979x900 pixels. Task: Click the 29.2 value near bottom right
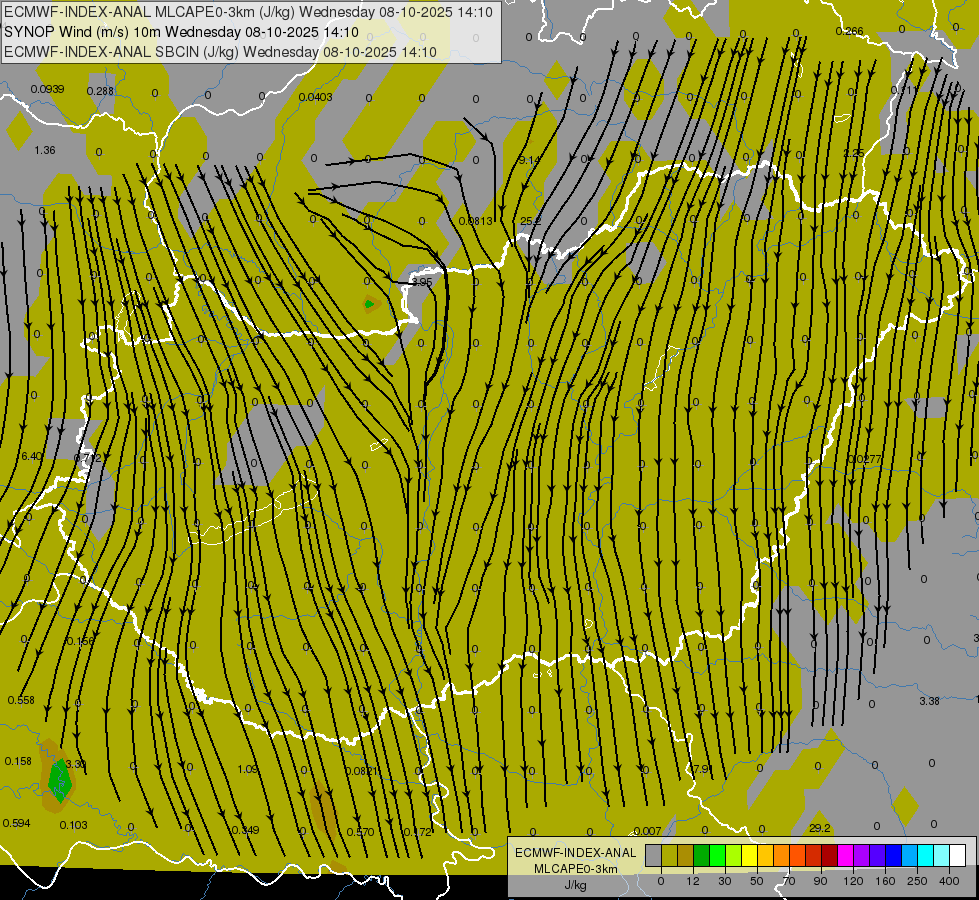819,828
